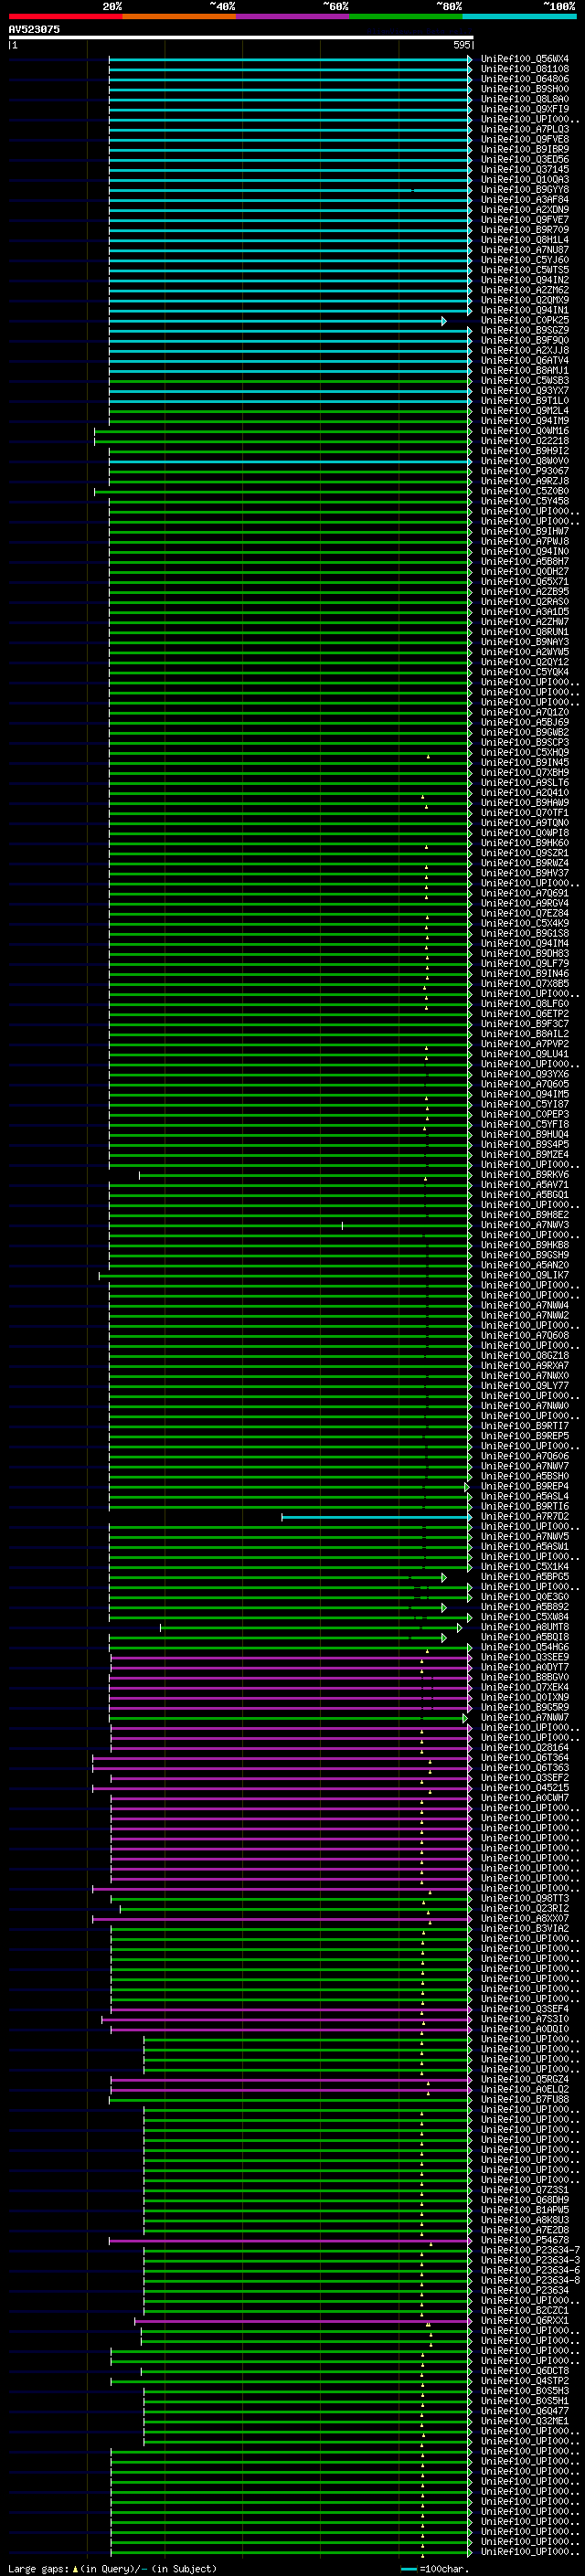Select hit label UniRef100_Q7Z3S1
The width and height of the screenshot is (585, 2576).
(x=525, y=2190)
